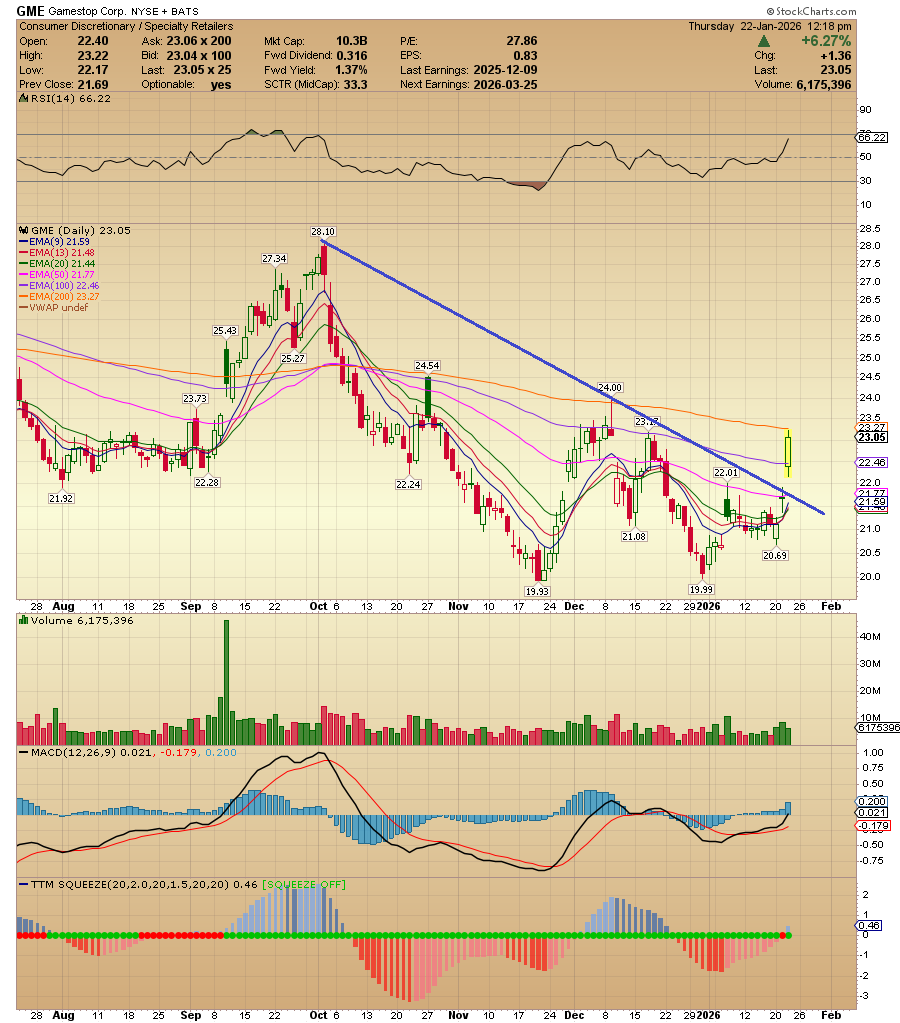900x1023 pixels.
Task: Click the EMA(13) red color swatch
Action: [22, 253]
